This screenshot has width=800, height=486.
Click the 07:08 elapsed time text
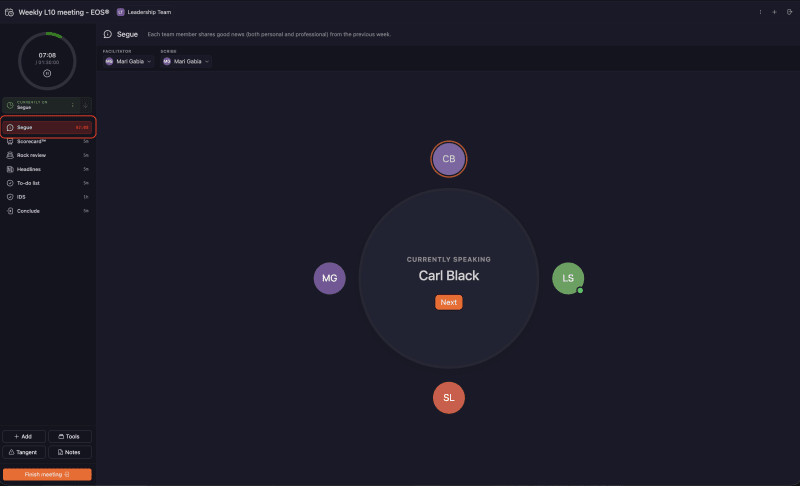point(47,55)
